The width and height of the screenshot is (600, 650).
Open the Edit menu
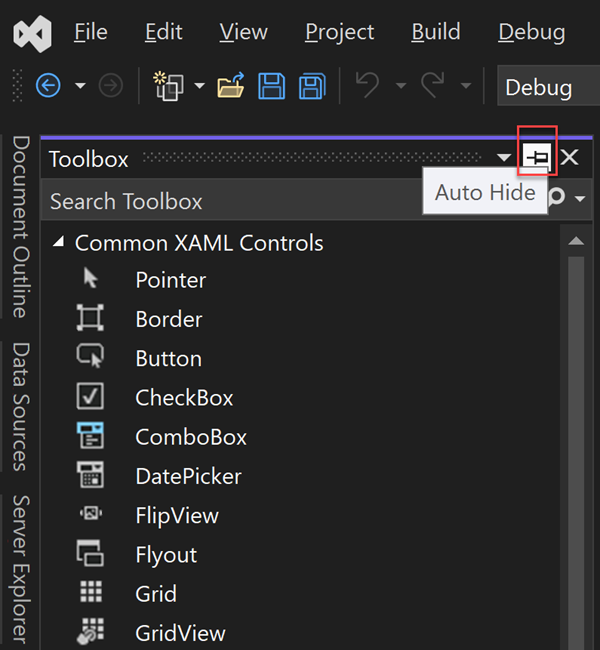tap(164, 32)
